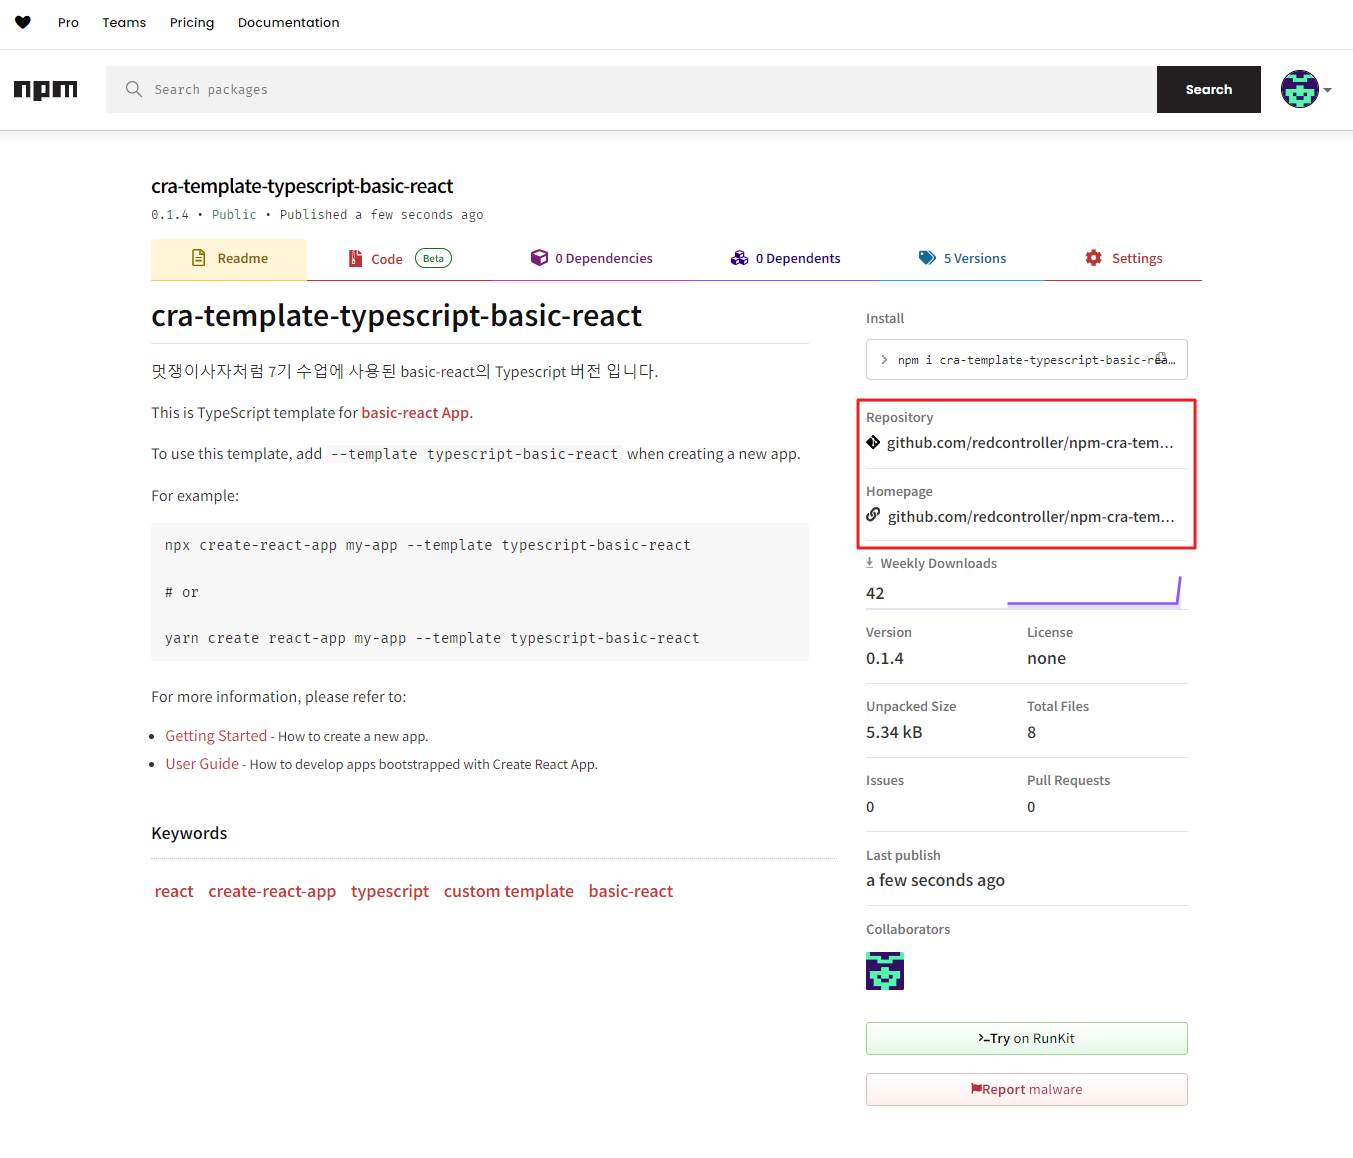The height and width of the screenshot is (1158, 1353).
Task: Click the npm i install command box
Action: point(1027,359)
